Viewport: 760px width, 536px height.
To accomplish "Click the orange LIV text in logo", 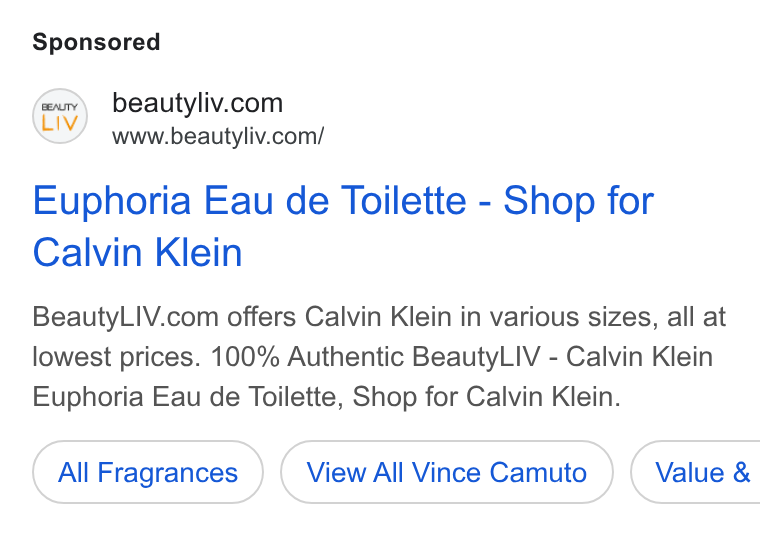I will 60,123.
